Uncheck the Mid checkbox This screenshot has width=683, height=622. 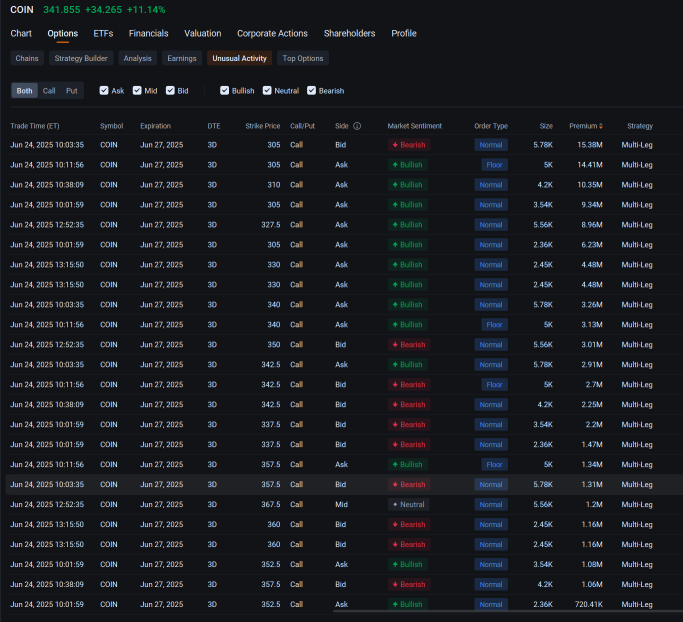tap(137, 91)
